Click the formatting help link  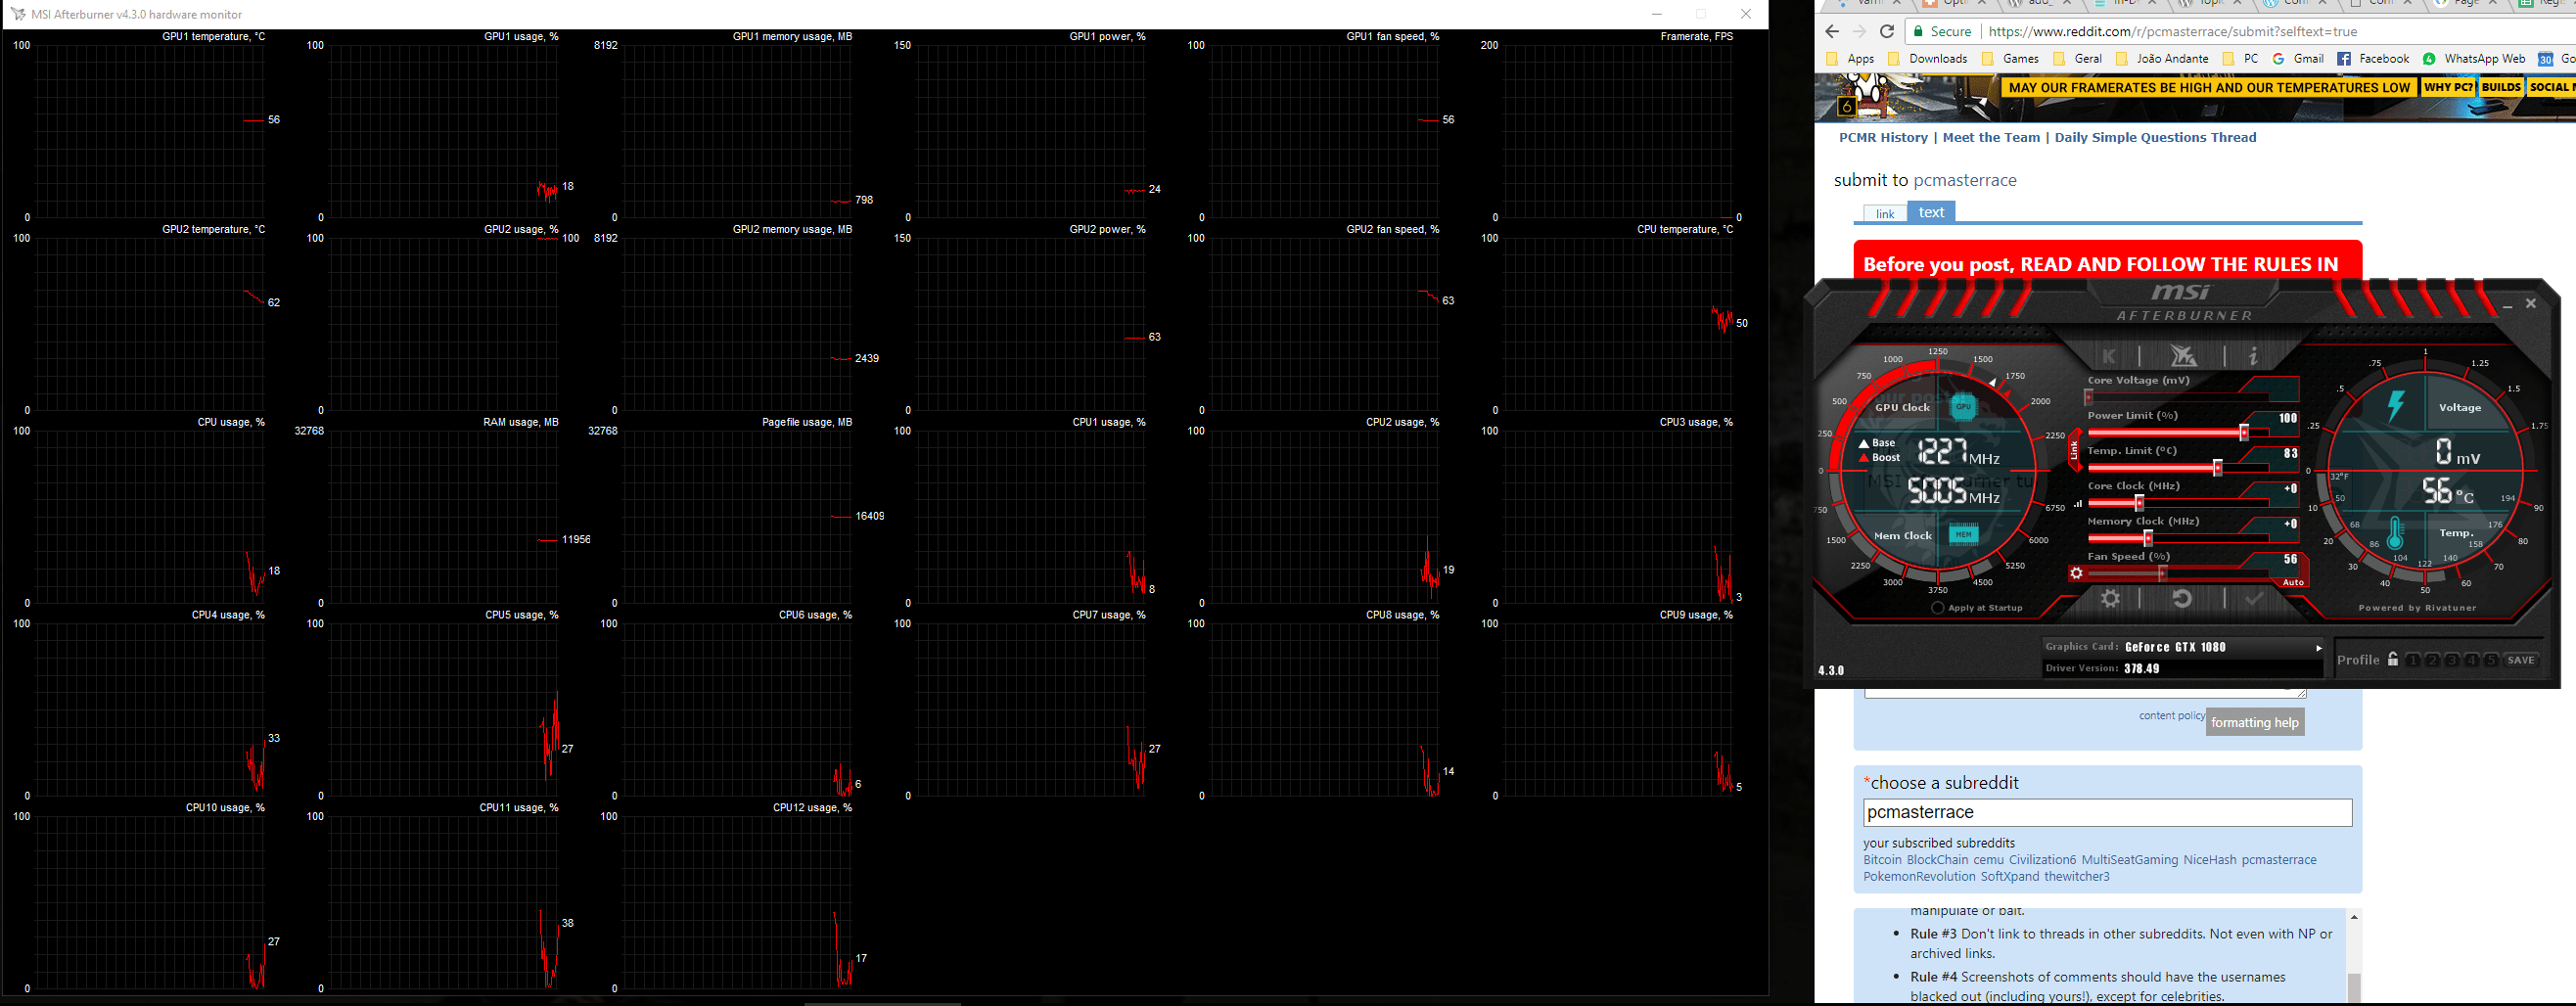coord(2254,721)
